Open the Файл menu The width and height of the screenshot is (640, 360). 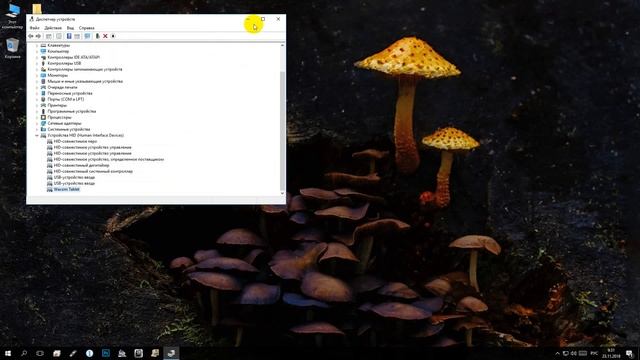(34, 28)
